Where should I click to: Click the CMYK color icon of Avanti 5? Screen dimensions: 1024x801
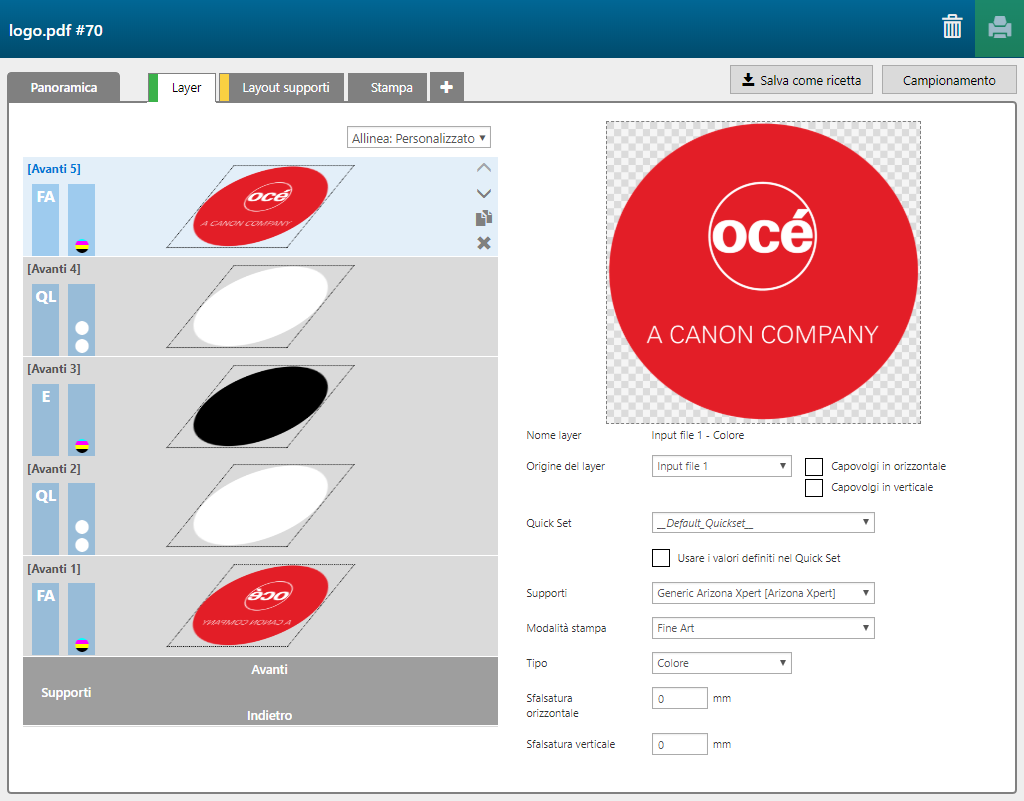click(82, 246)
